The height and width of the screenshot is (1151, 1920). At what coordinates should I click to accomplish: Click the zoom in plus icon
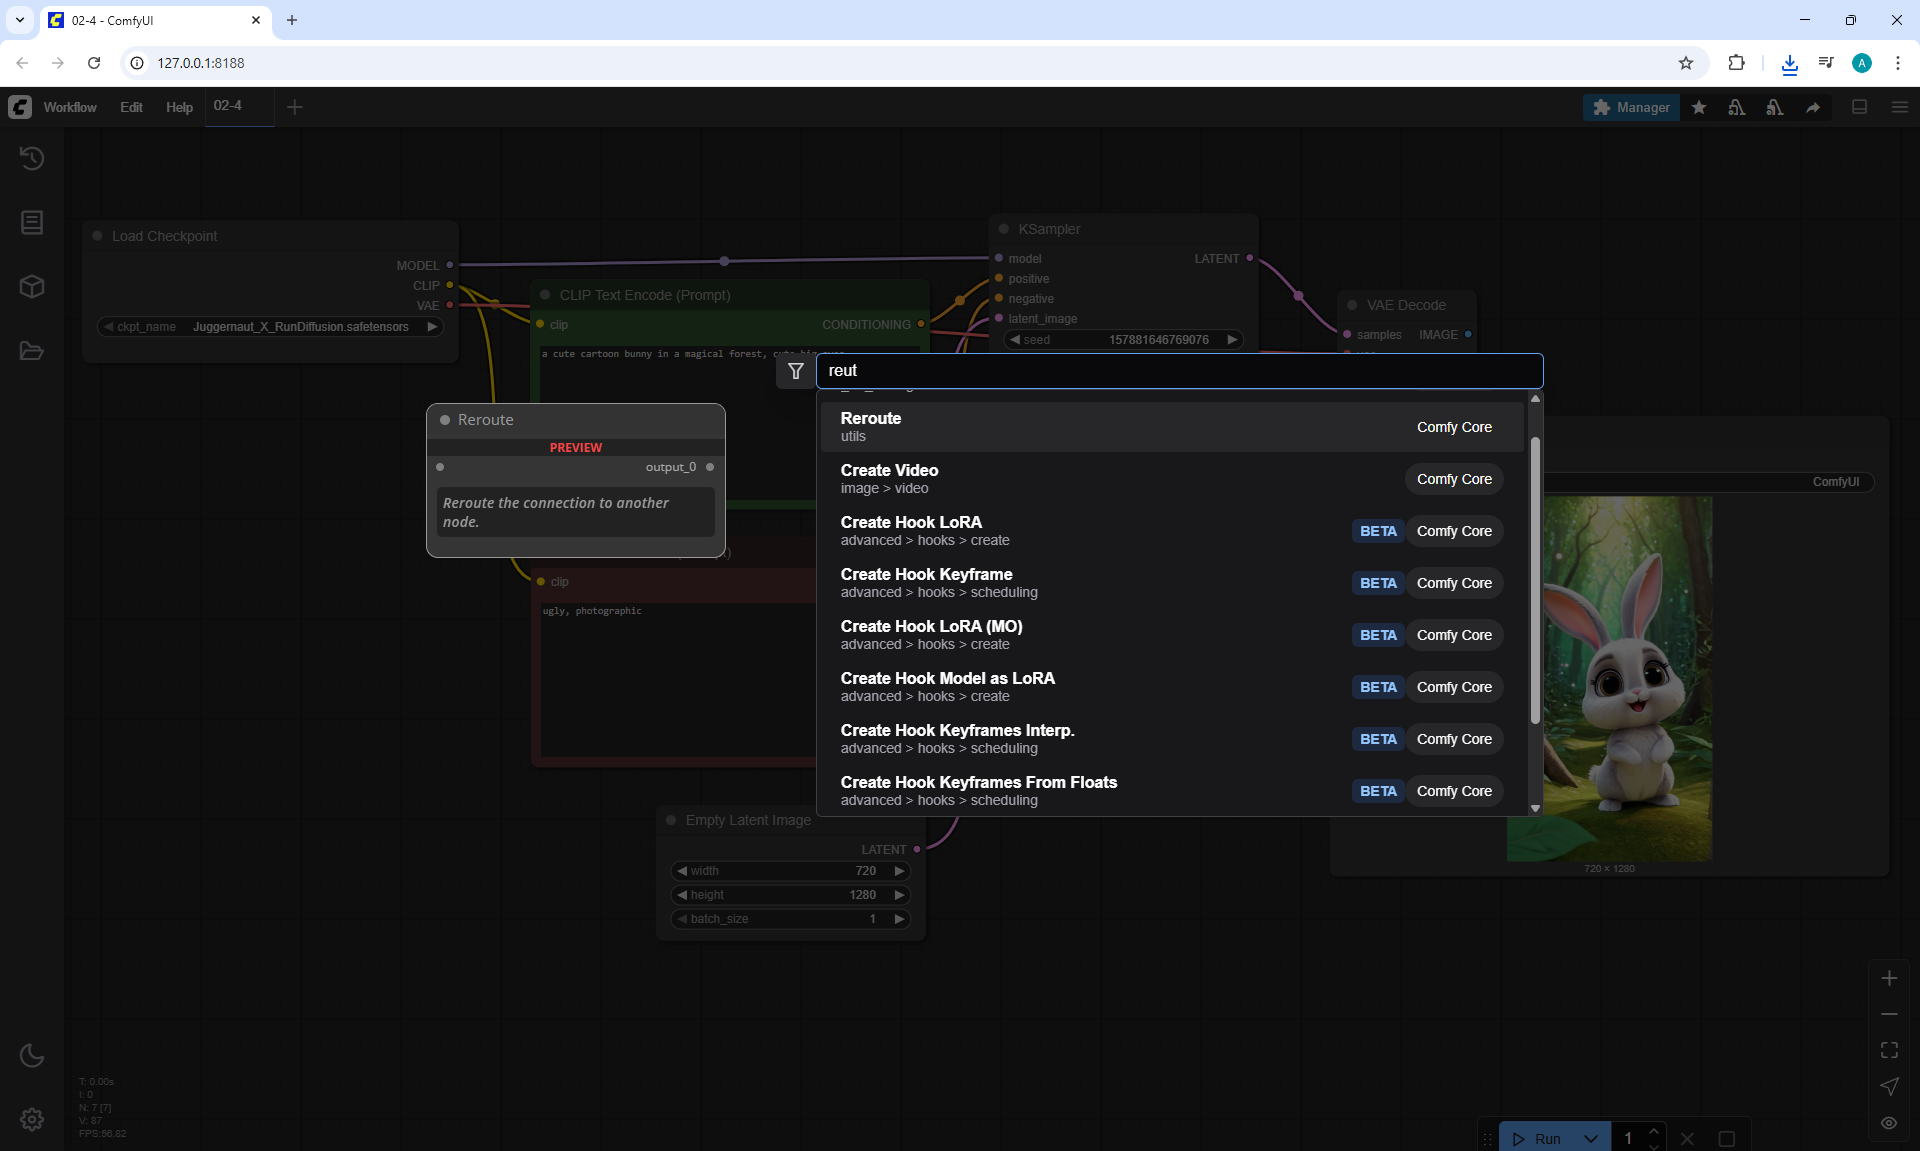[1889, 978]
